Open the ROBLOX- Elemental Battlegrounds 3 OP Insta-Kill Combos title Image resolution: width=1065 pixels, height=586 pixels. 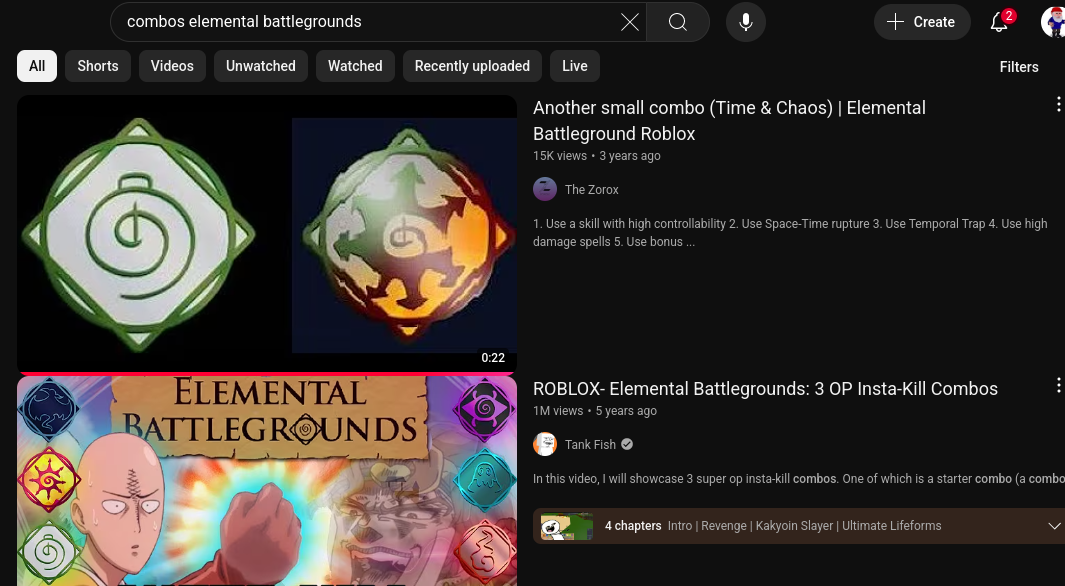click(765, 388)
